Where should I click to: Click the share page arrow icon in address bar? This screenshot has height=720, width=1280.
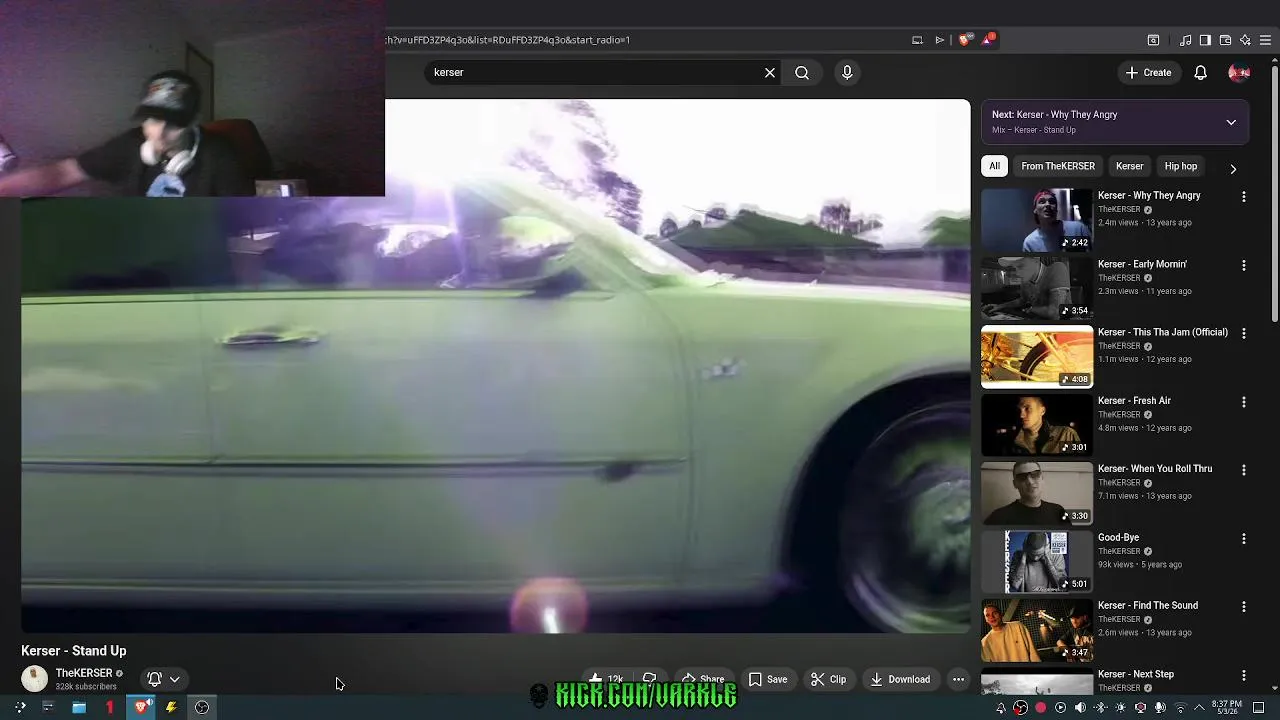tap(940, 40)
